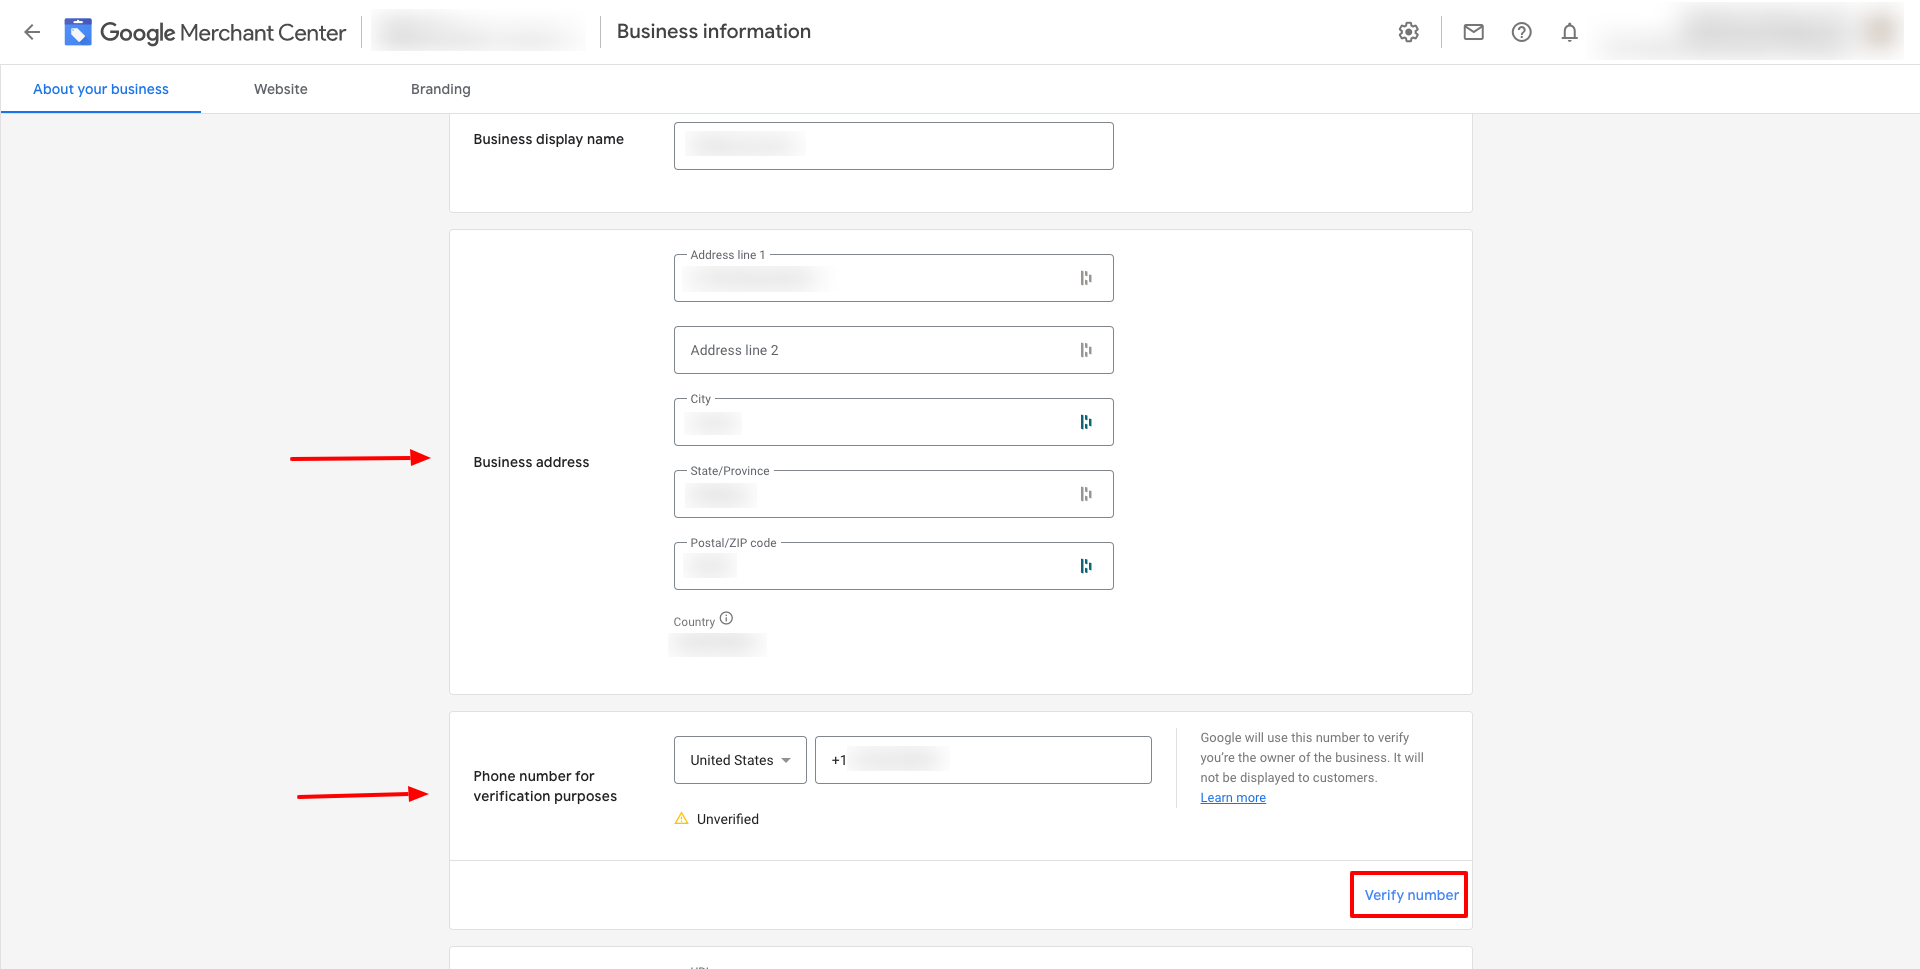Viewport: 1920px width, 969px height.
Task: Click the Verify number button
Action: tap(1410, 895)
